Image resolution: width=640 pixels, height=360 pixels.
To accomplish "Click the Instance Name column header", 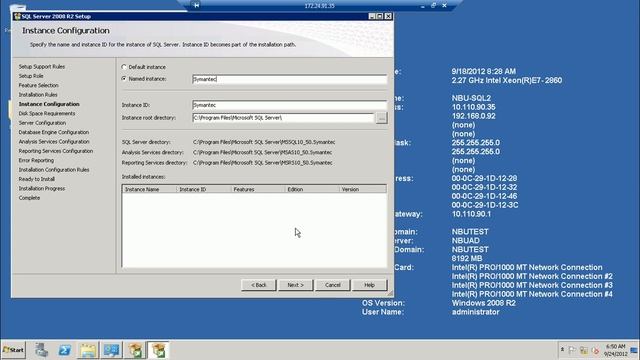I will click(x=149, y=189).
